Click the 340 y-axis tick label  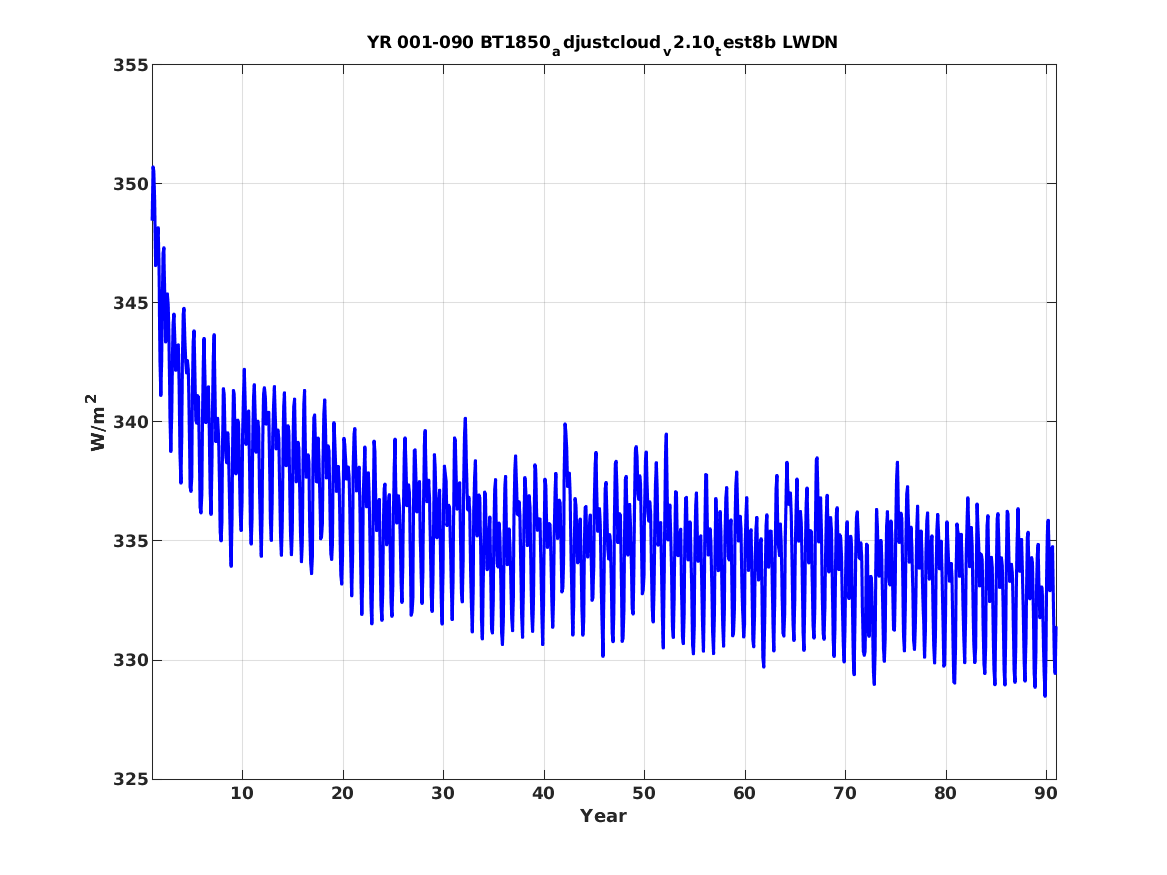tap(130, 423)
